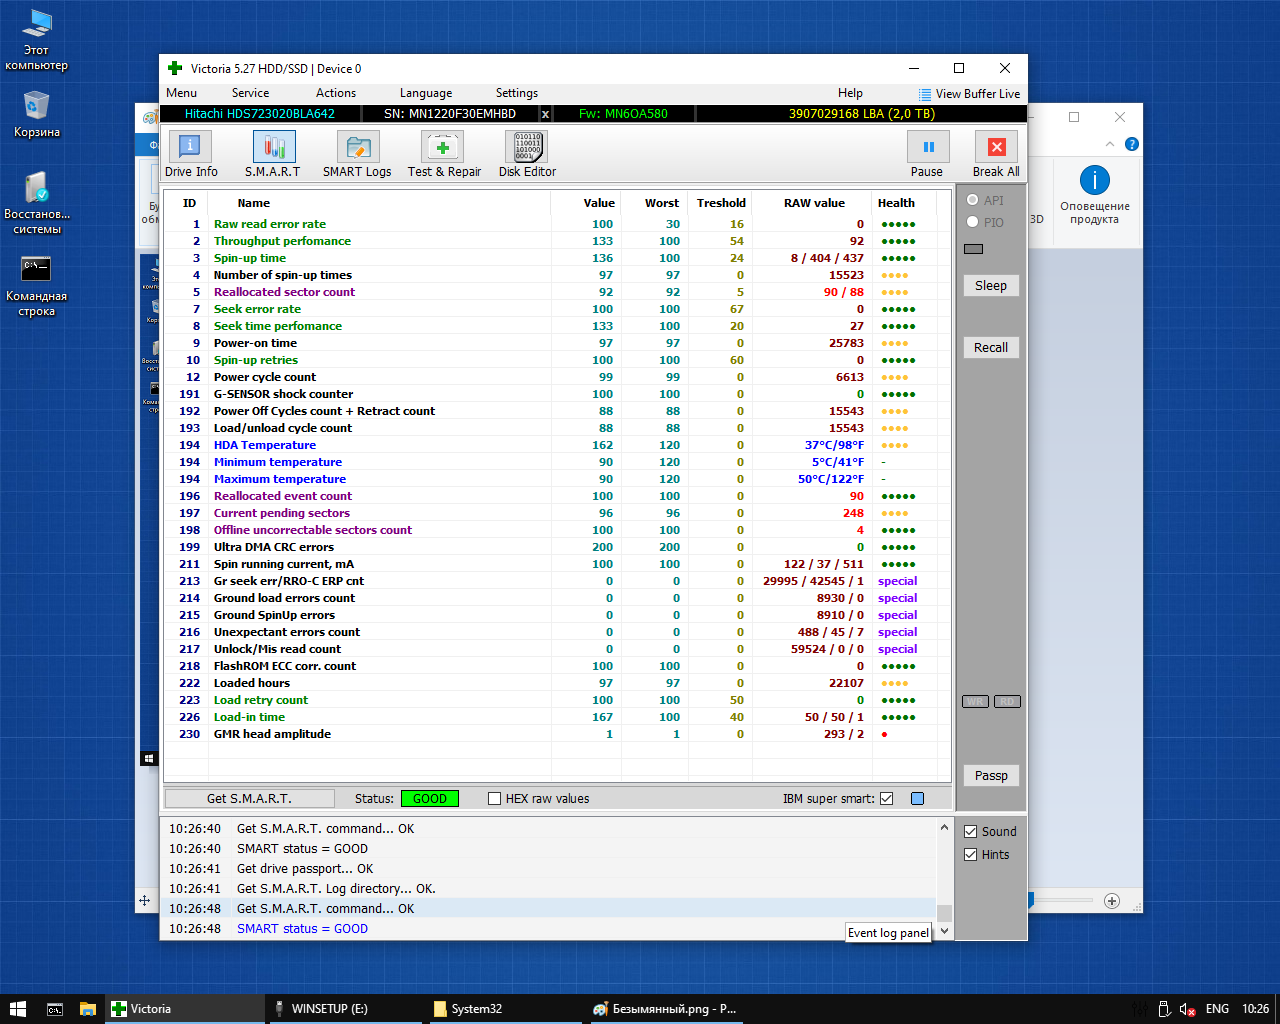Switch to WINSETUP (E:) taskbar window

(x=346, y=1009)
